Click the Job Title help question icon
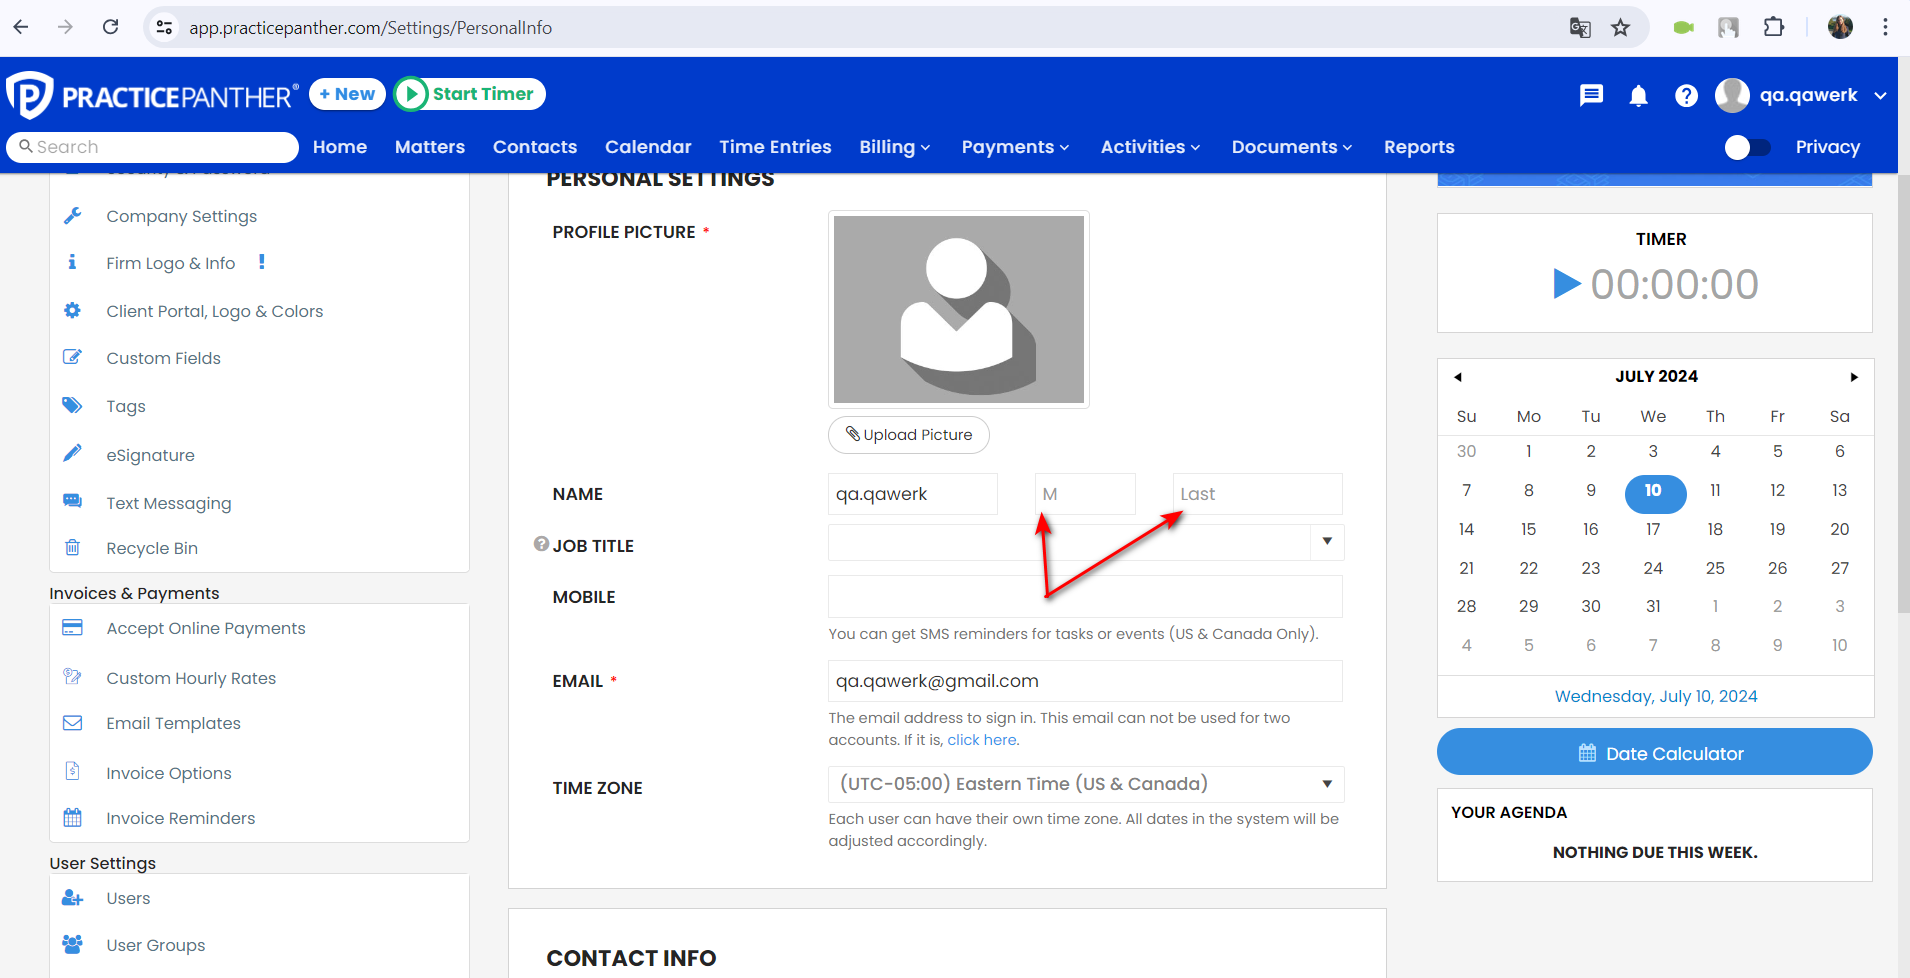The width and height of the screenshot is (1910, 978). [x=541, y=544]
